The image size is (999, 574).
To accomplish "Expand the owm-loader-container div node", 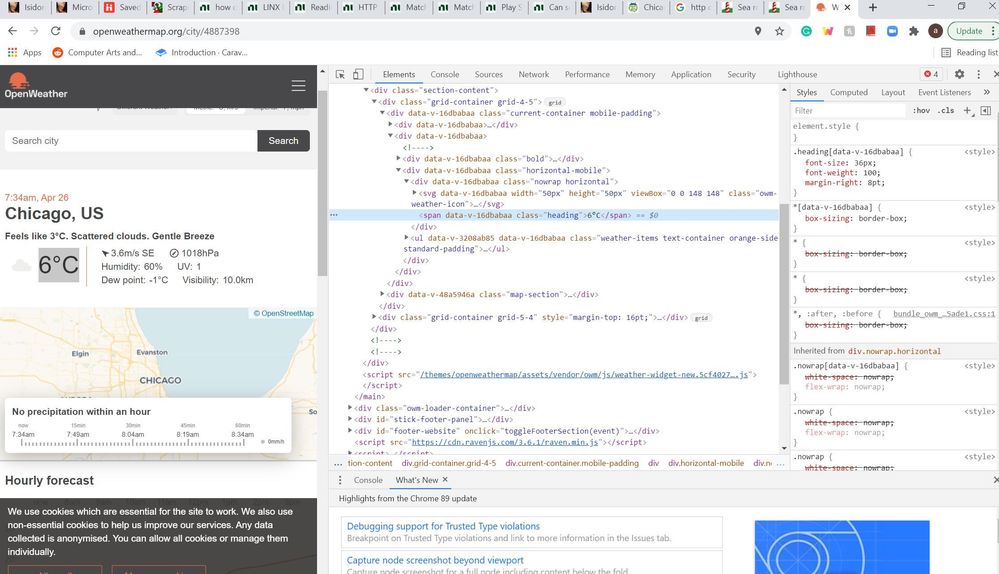I will 350,408.
